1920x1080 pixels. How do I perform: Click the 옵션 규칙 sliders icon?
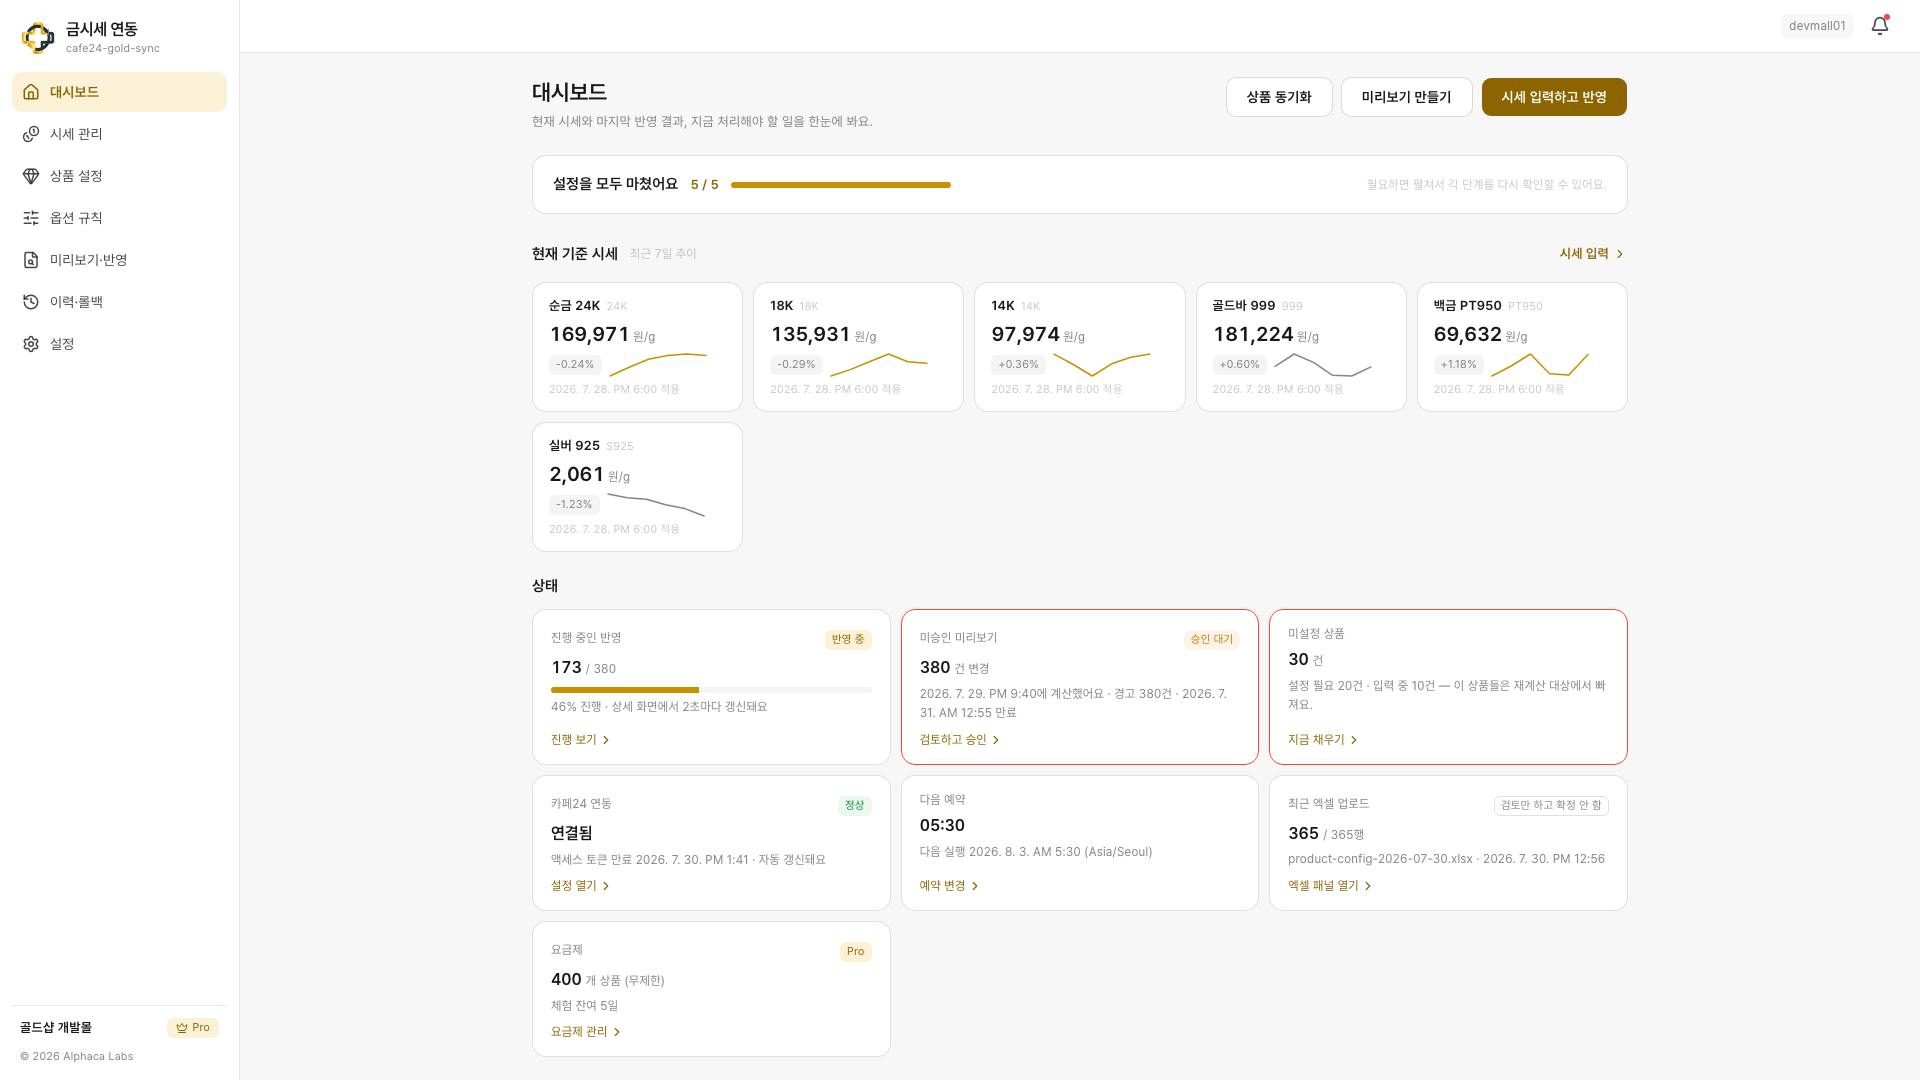click(x=31, y=218)
